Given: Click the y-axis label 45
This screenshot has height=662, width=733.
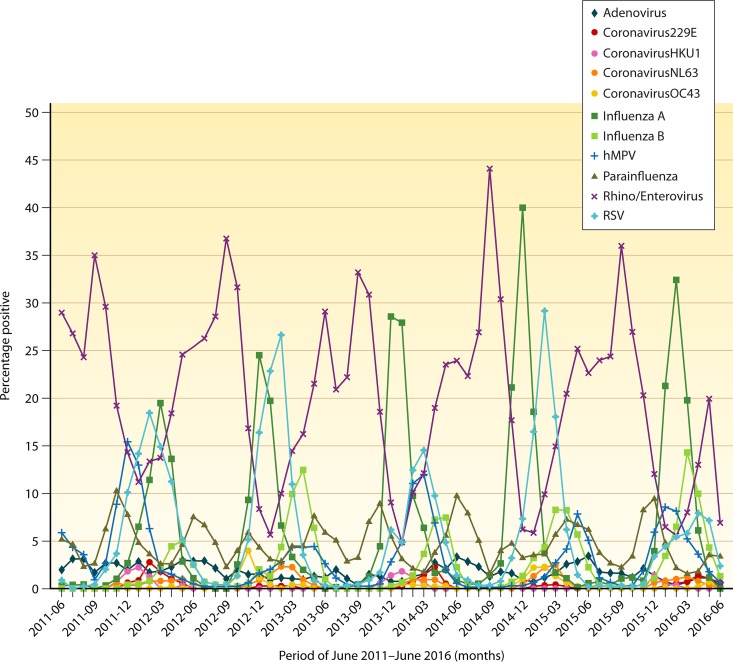Looking at the screenshot, I should point(34,160).
